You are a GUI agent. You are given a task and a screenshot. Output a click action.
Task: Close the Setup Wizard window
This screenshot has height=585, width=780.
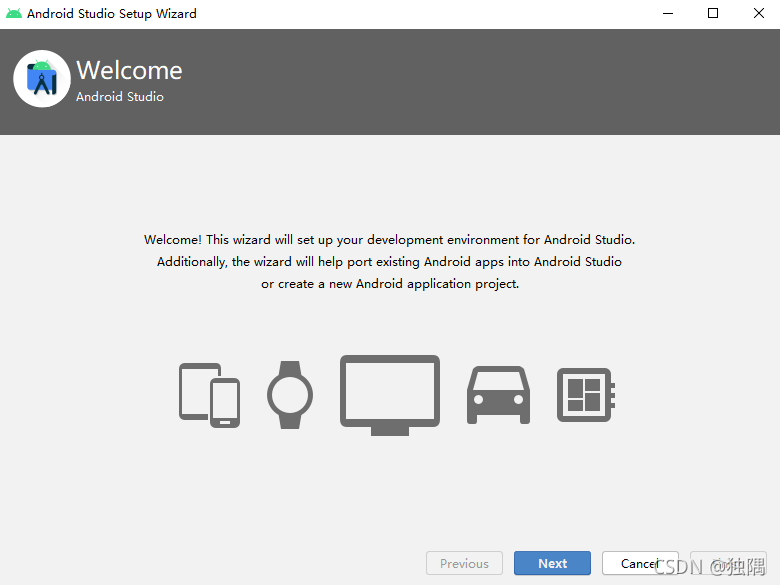758,13
